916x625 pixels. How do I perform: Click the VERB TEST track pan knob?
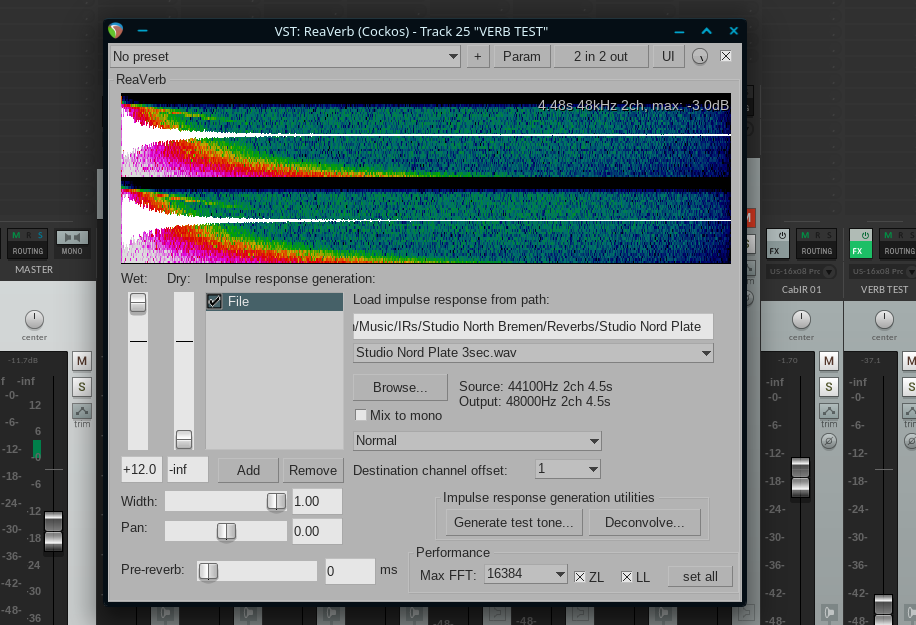[884, 320]
